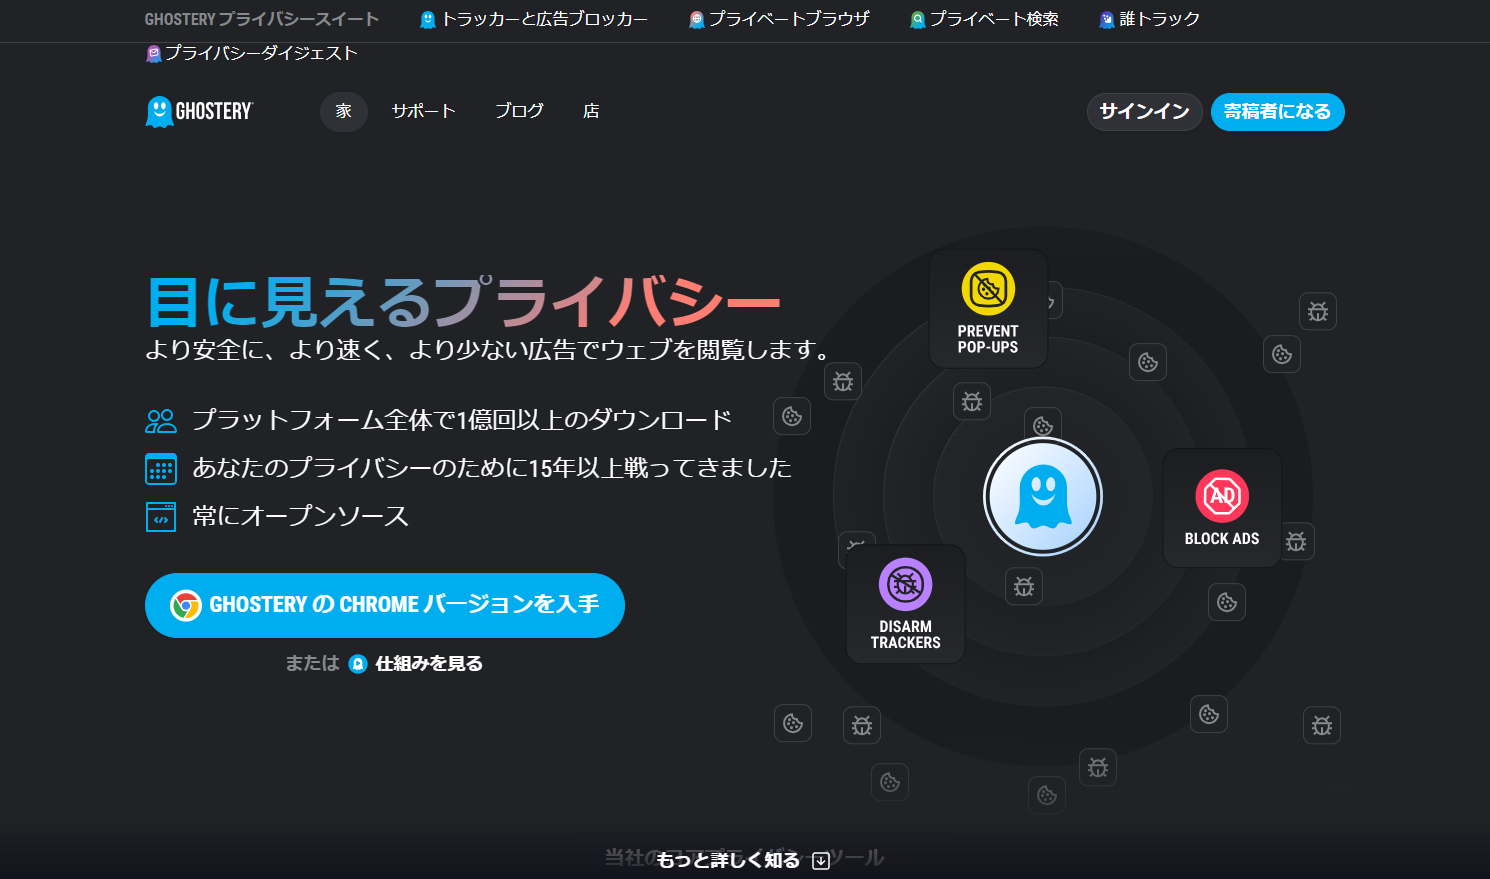
Task: Click cookie tile at end of headline subtitle
Action: [x=792, y=416]
